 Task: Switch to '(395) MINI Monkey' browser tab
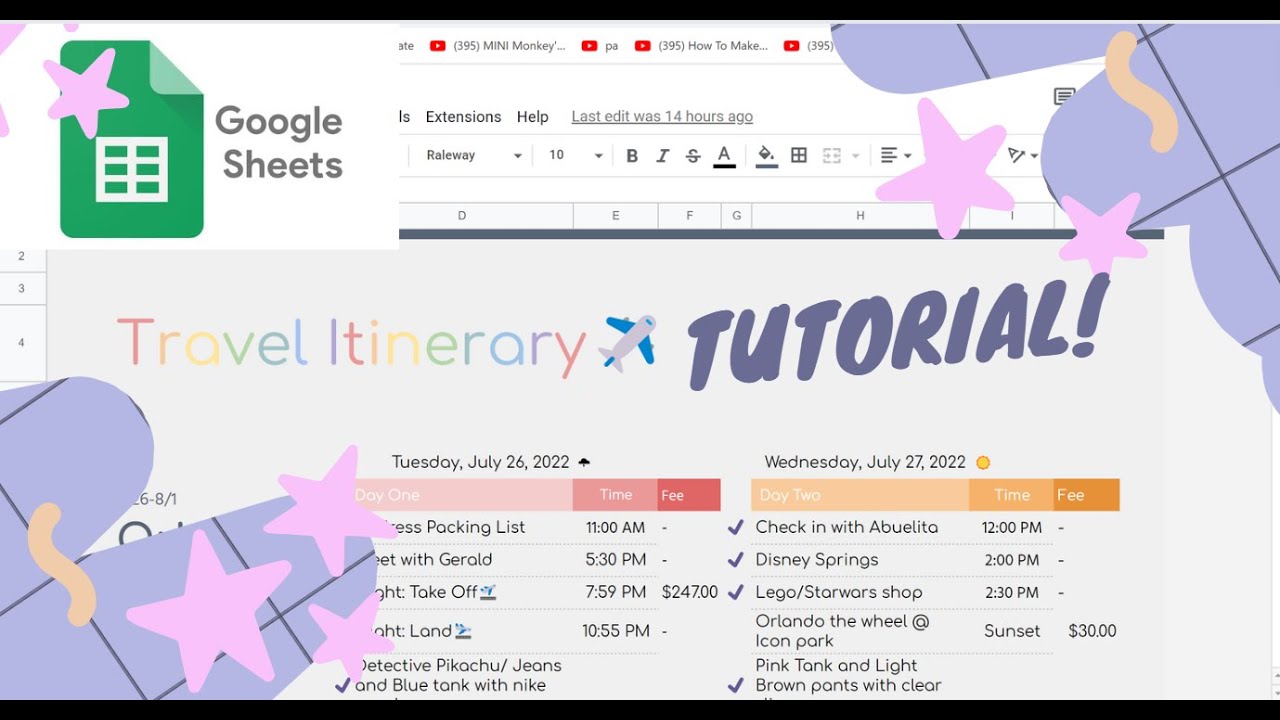pos(498,45)
